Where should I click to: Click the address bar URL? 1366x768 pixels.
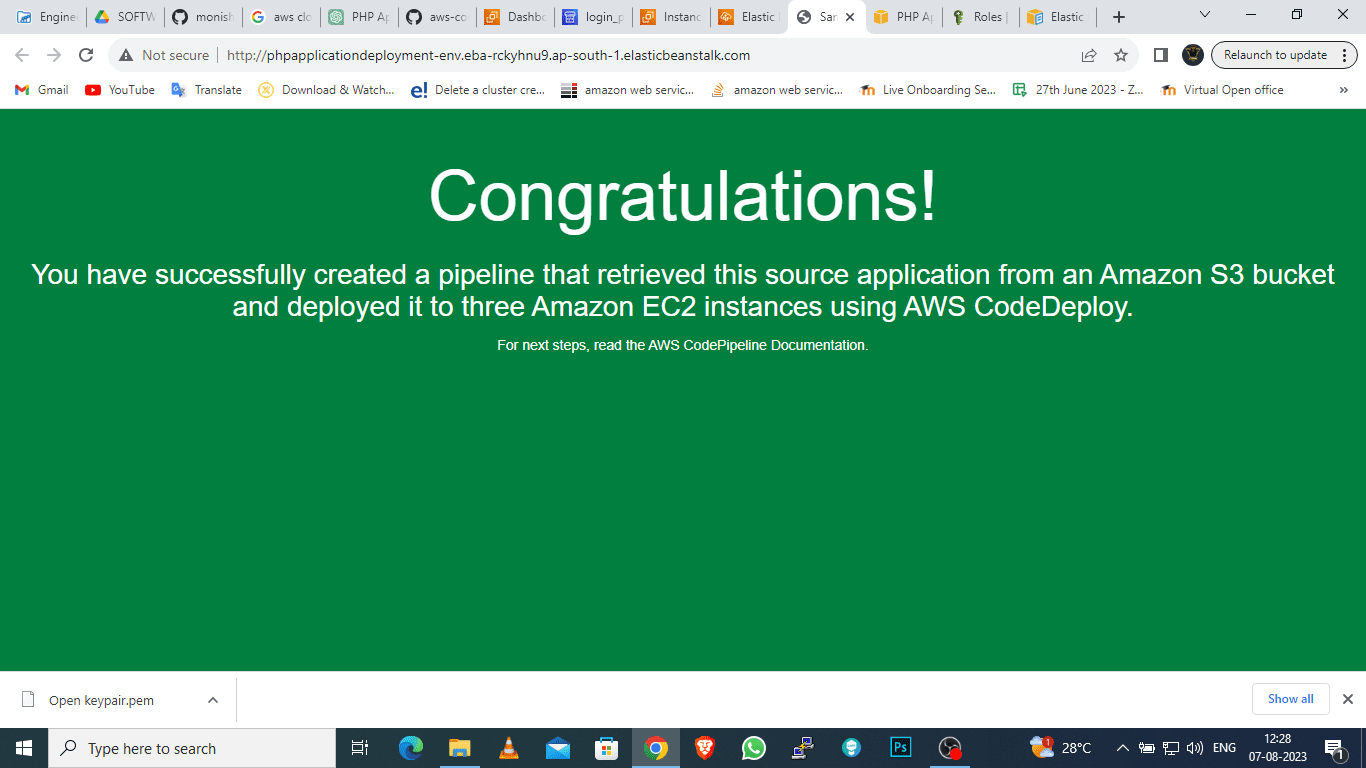pos(488,55)
